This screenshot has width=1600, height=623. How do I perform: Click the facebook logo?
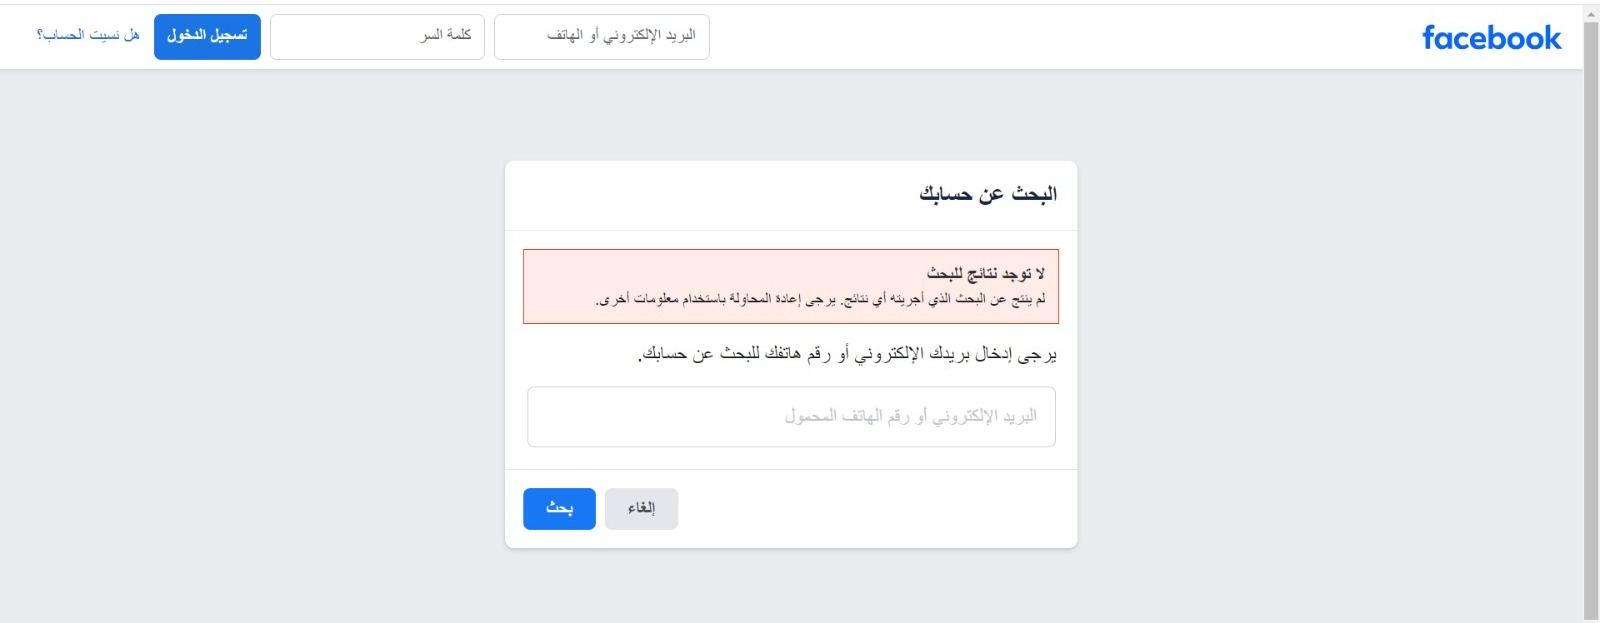point(1491,38)
